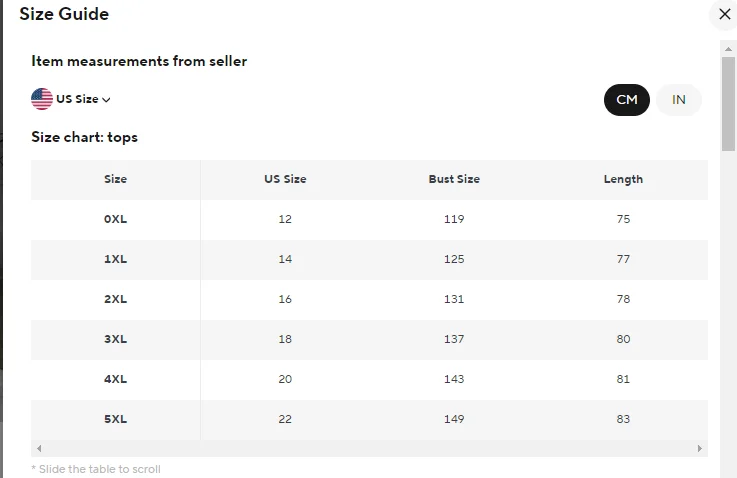Image resolution: width=737 pixels, height=478 pixels.
Task: Expand the US Size chevron dropdown
Action: tap(106, 100)
